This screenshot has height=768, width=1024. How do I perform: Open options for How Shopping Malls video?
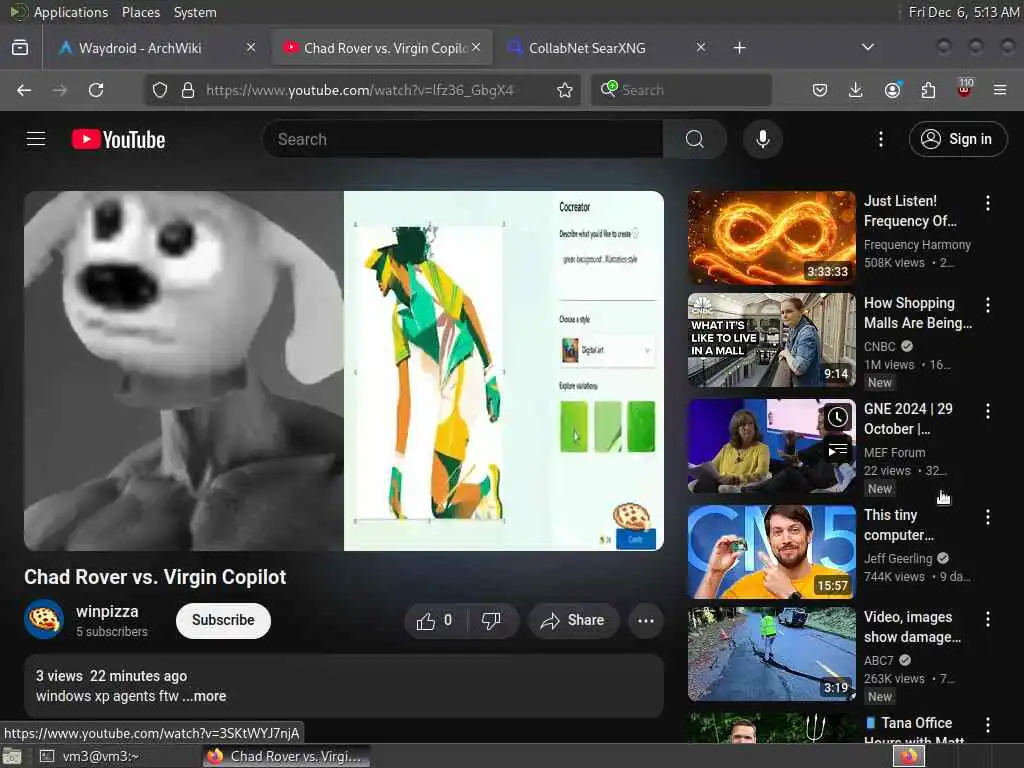point(987,305)
